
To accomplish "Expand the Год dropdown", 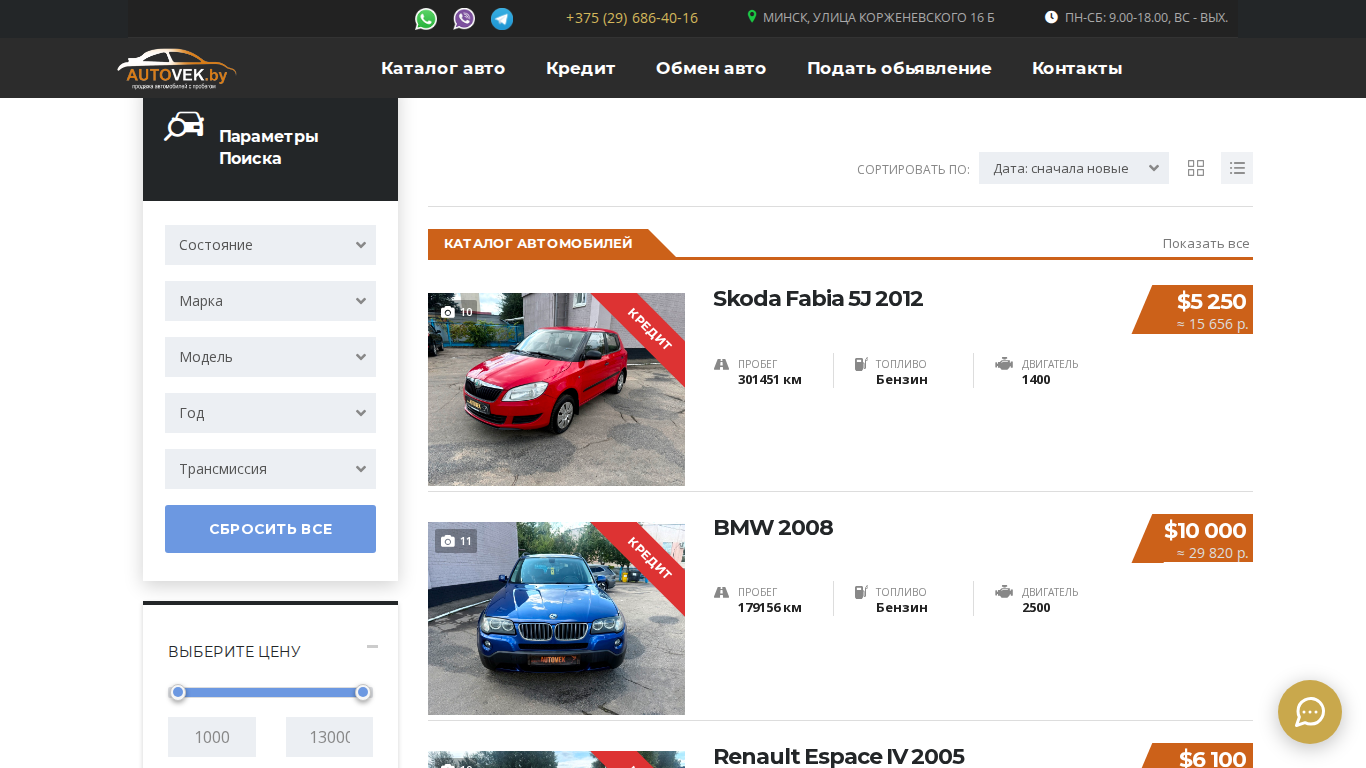I will (x=270, y=413).
